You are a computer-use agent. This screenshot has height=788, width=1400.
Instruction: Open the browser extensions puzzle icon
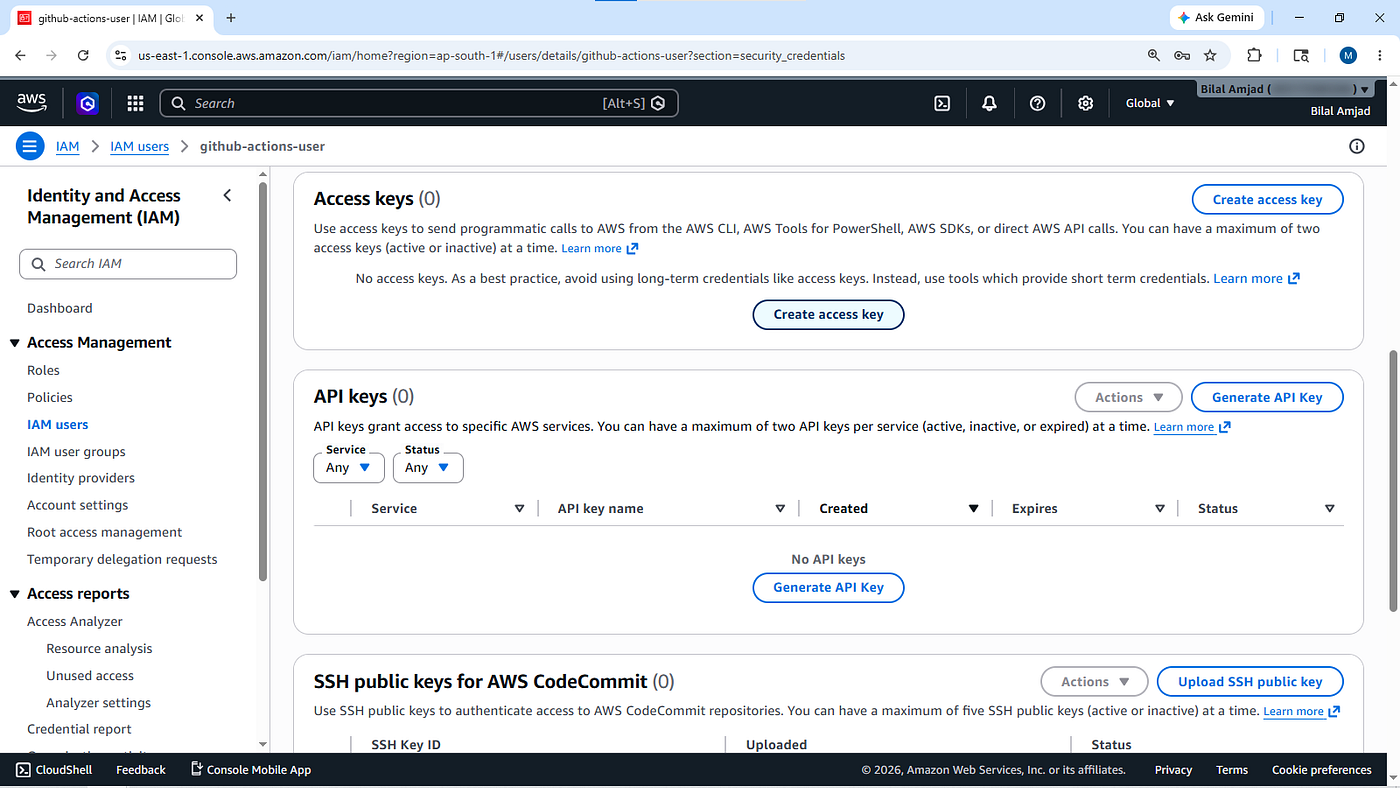click(1254, 56)
